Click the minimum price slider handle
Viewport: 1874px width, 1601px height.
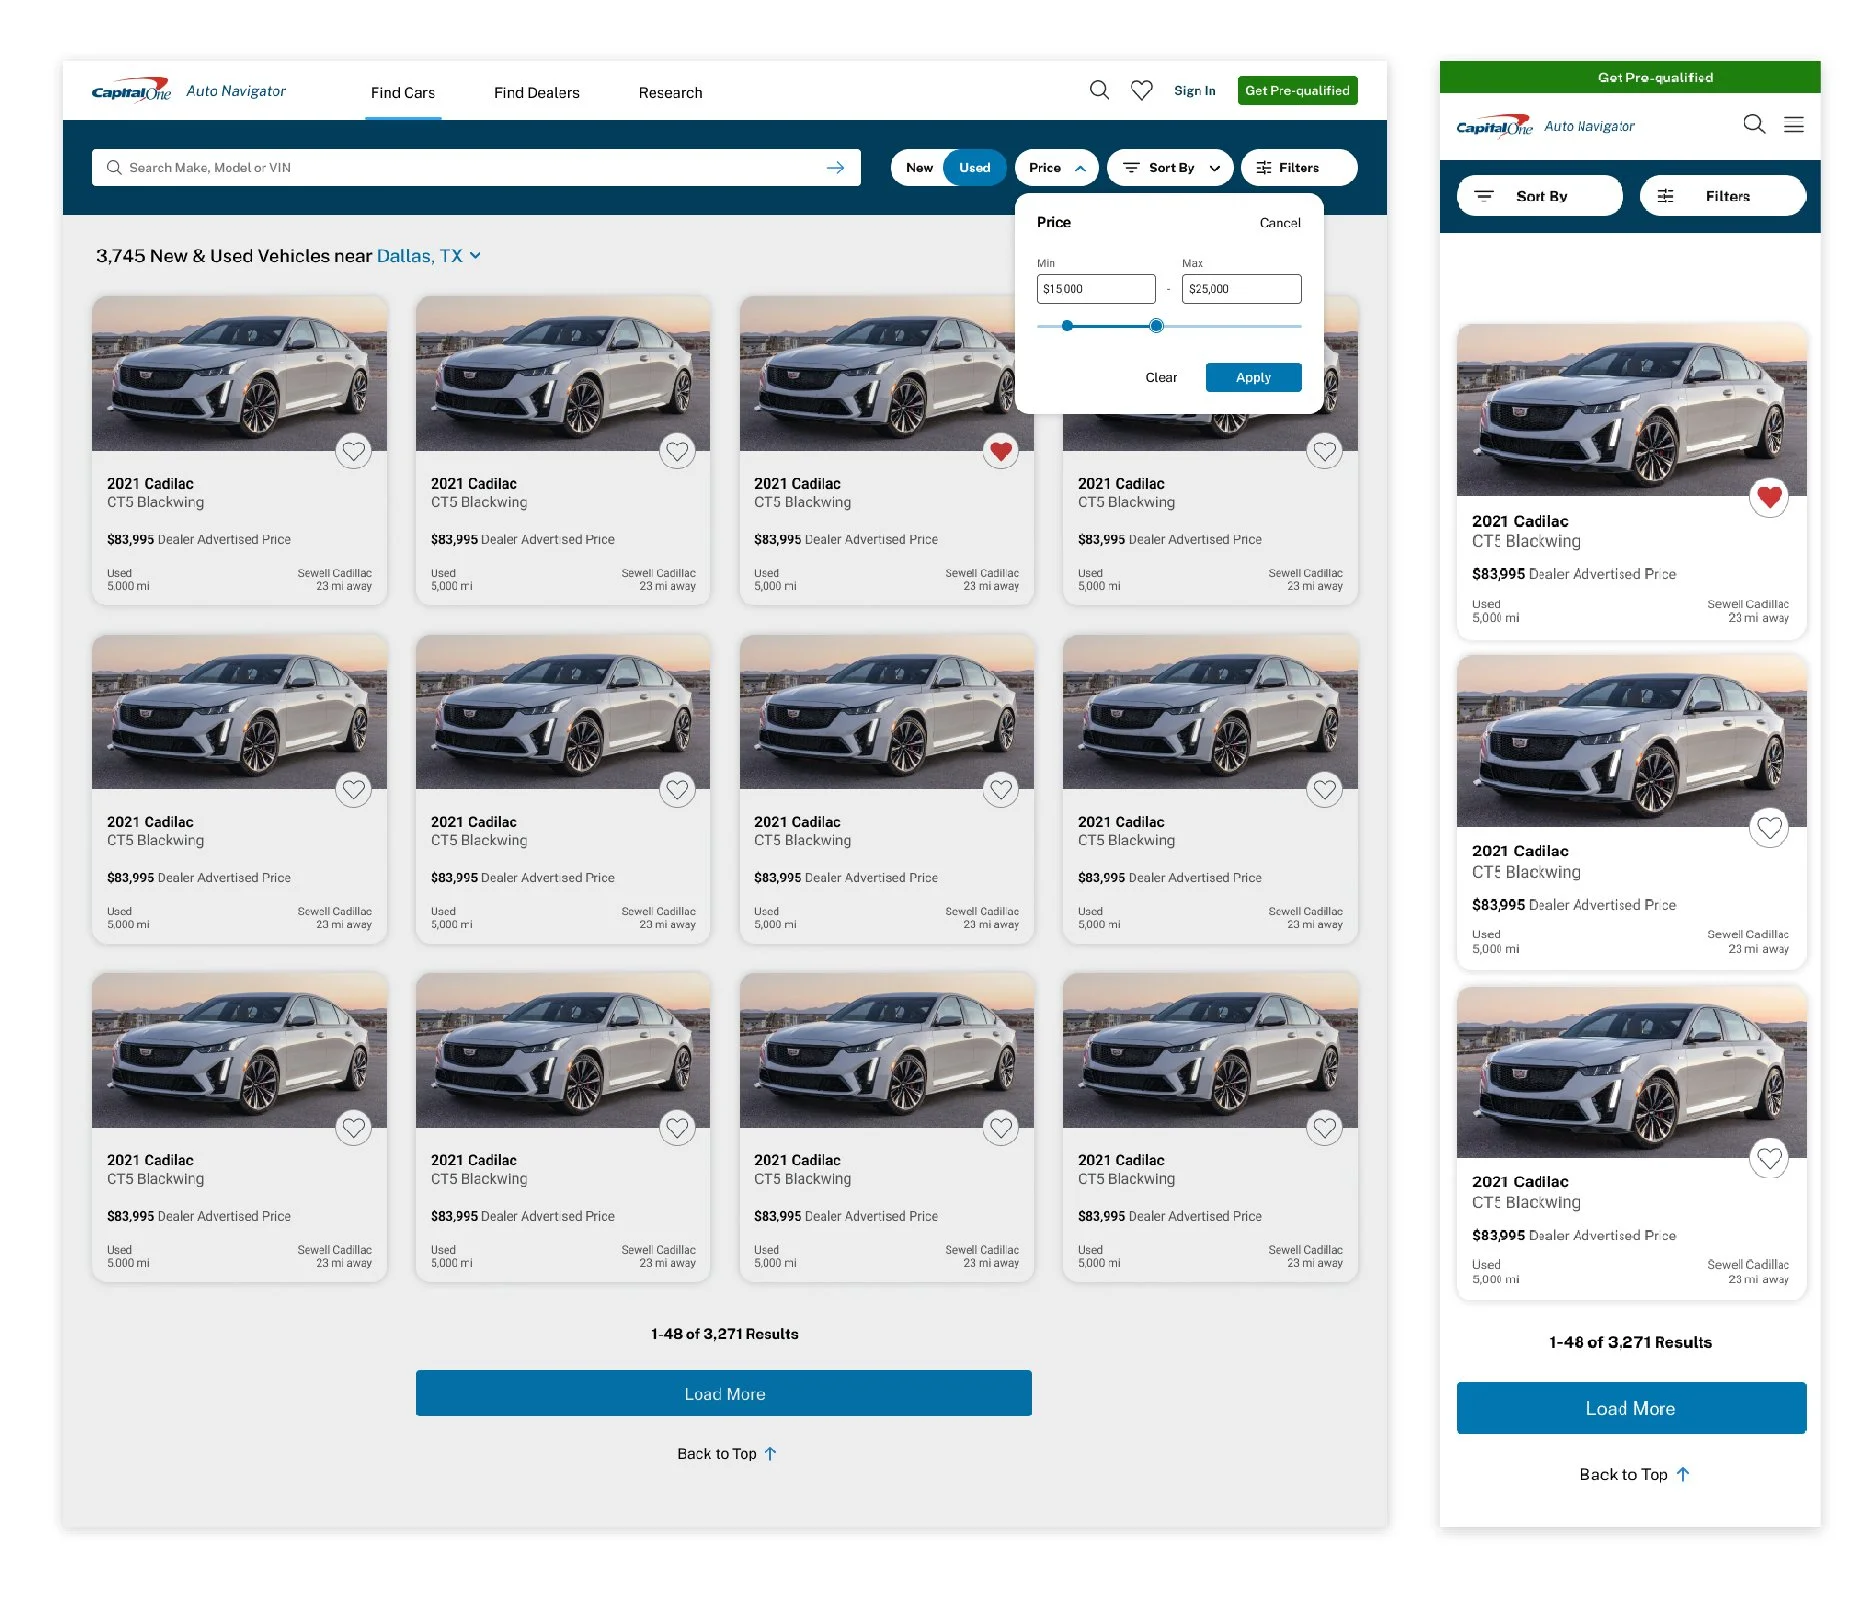pos(1067,326)
